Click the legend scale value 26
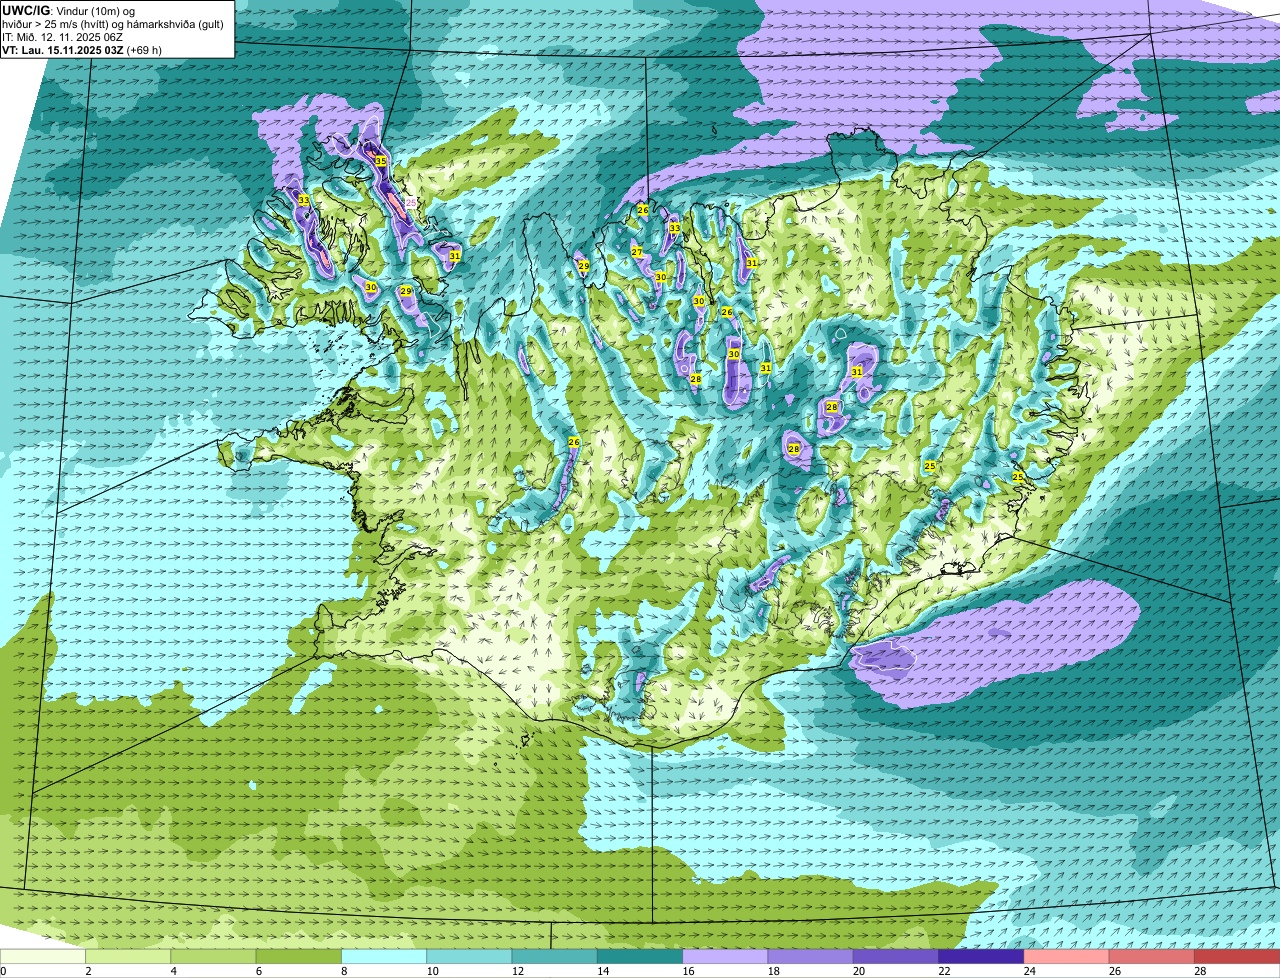This screenshot has width=1280, height=978. pos(1114,971)
